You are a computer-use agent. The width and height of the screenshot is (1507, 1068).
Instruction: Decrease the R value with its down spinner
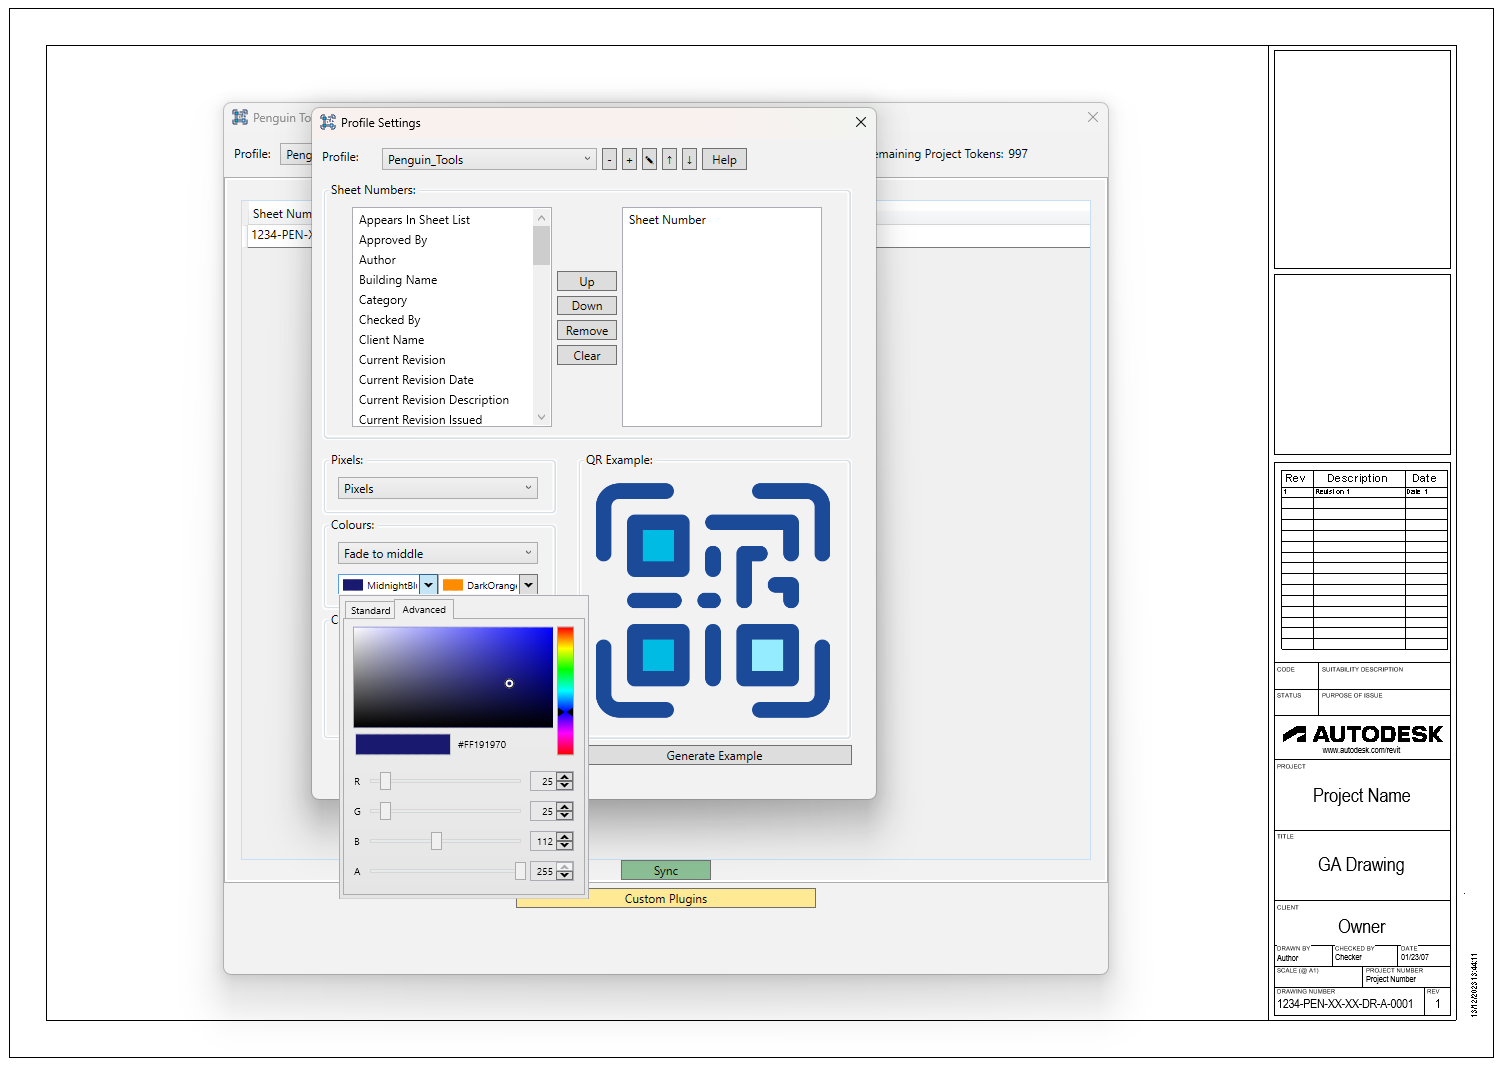[565, 786]
